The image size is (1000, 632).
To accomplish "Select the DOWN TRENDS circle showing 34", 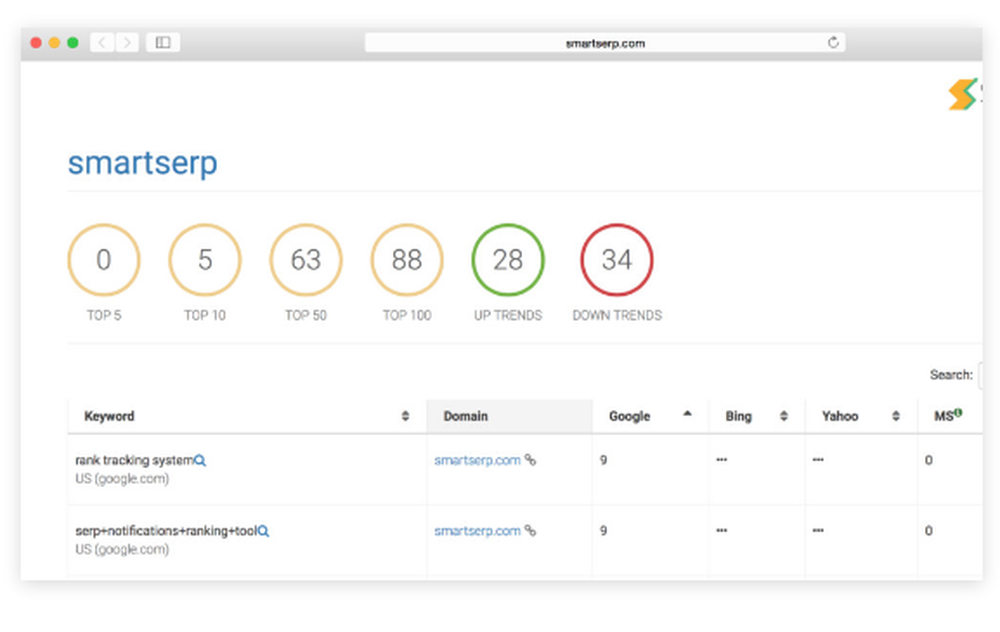I will click(617, 260).
